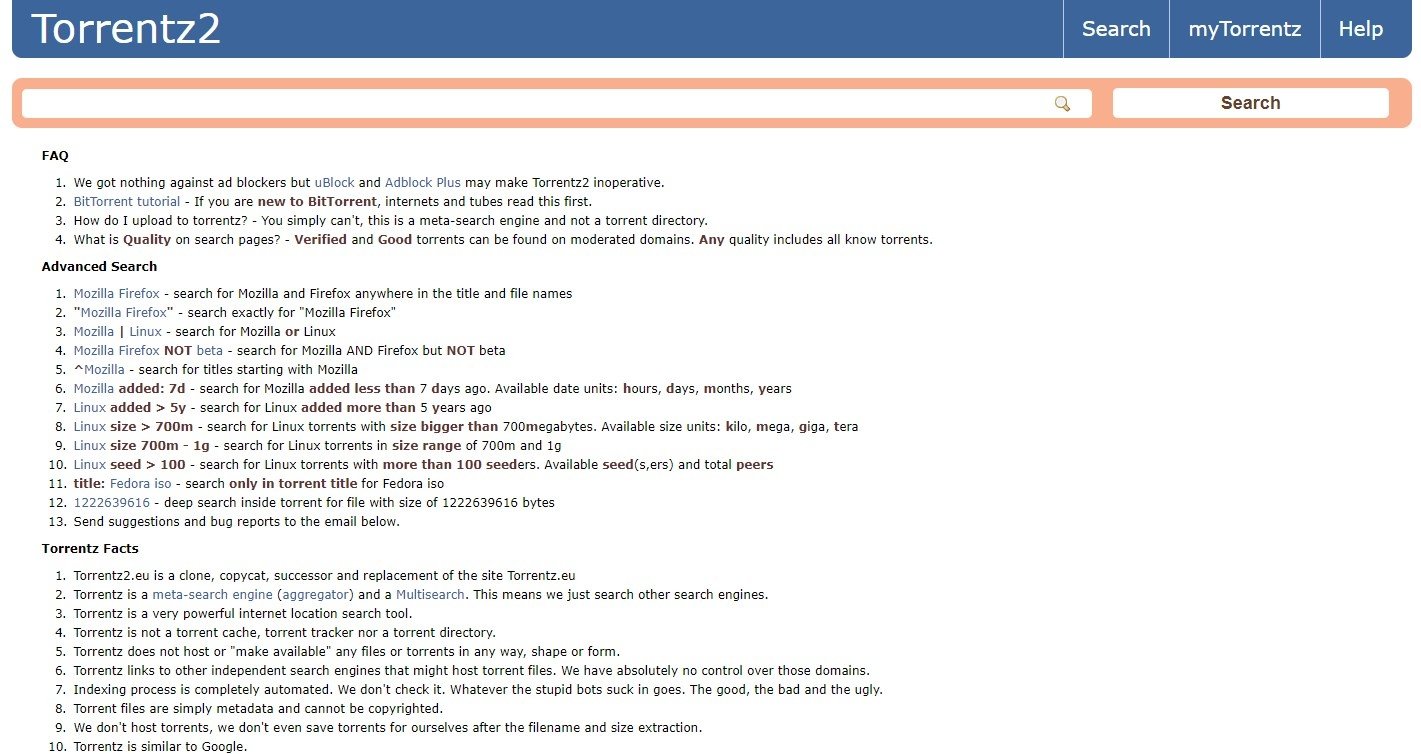Screen dimensions: 1421x754
Task: Click 'Mozilla Firefox' link in first Advanced Search item
Action: tap(116, 294)
